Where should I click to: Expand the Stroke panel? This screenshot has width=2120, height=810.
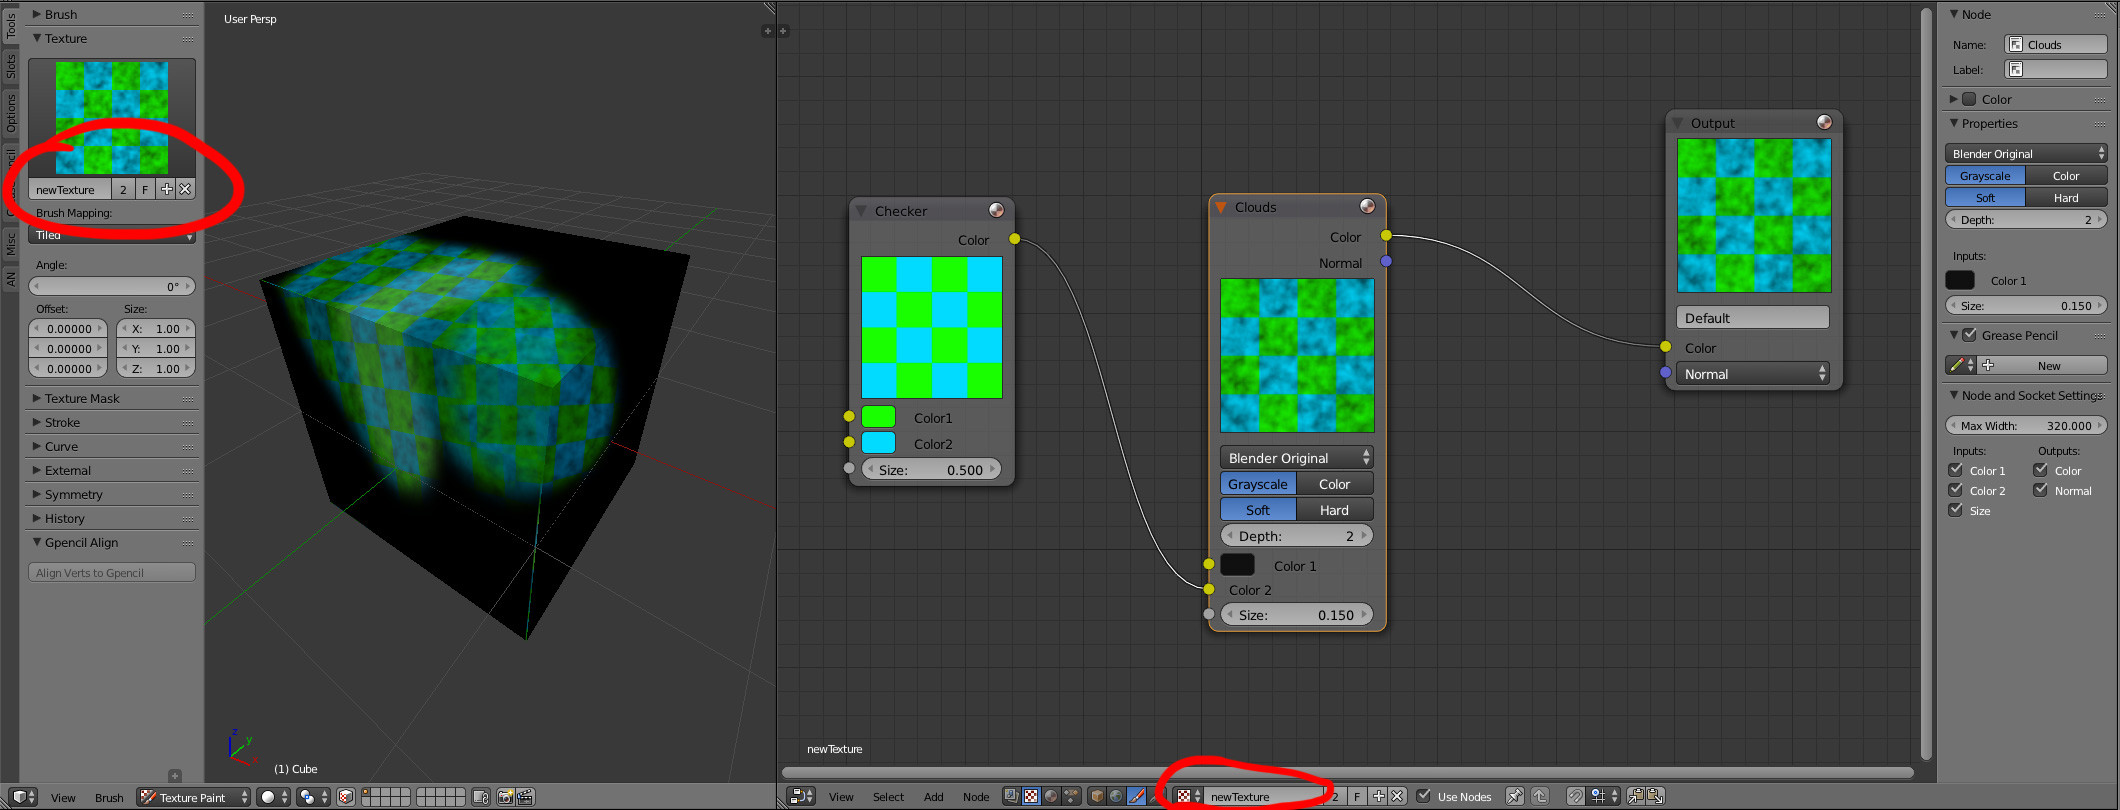tap(62, 422)
